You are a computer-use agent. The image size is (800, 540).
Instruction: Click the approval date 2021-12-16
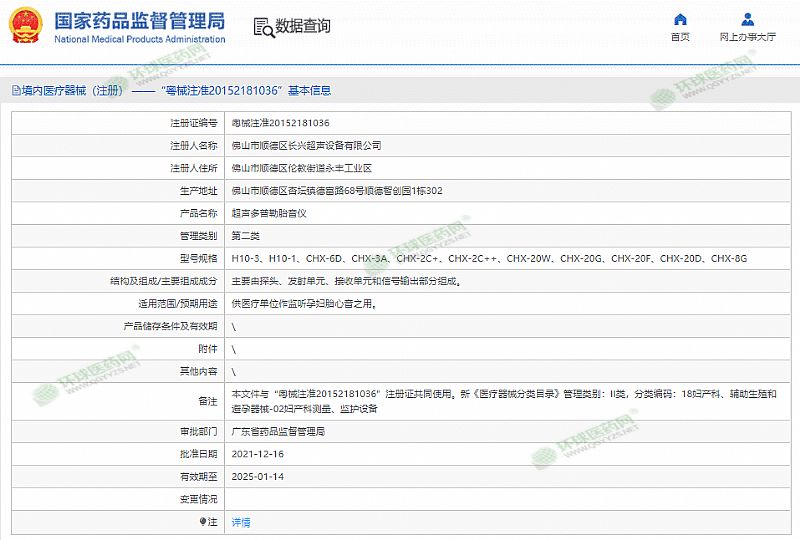[x=257, y=453]
